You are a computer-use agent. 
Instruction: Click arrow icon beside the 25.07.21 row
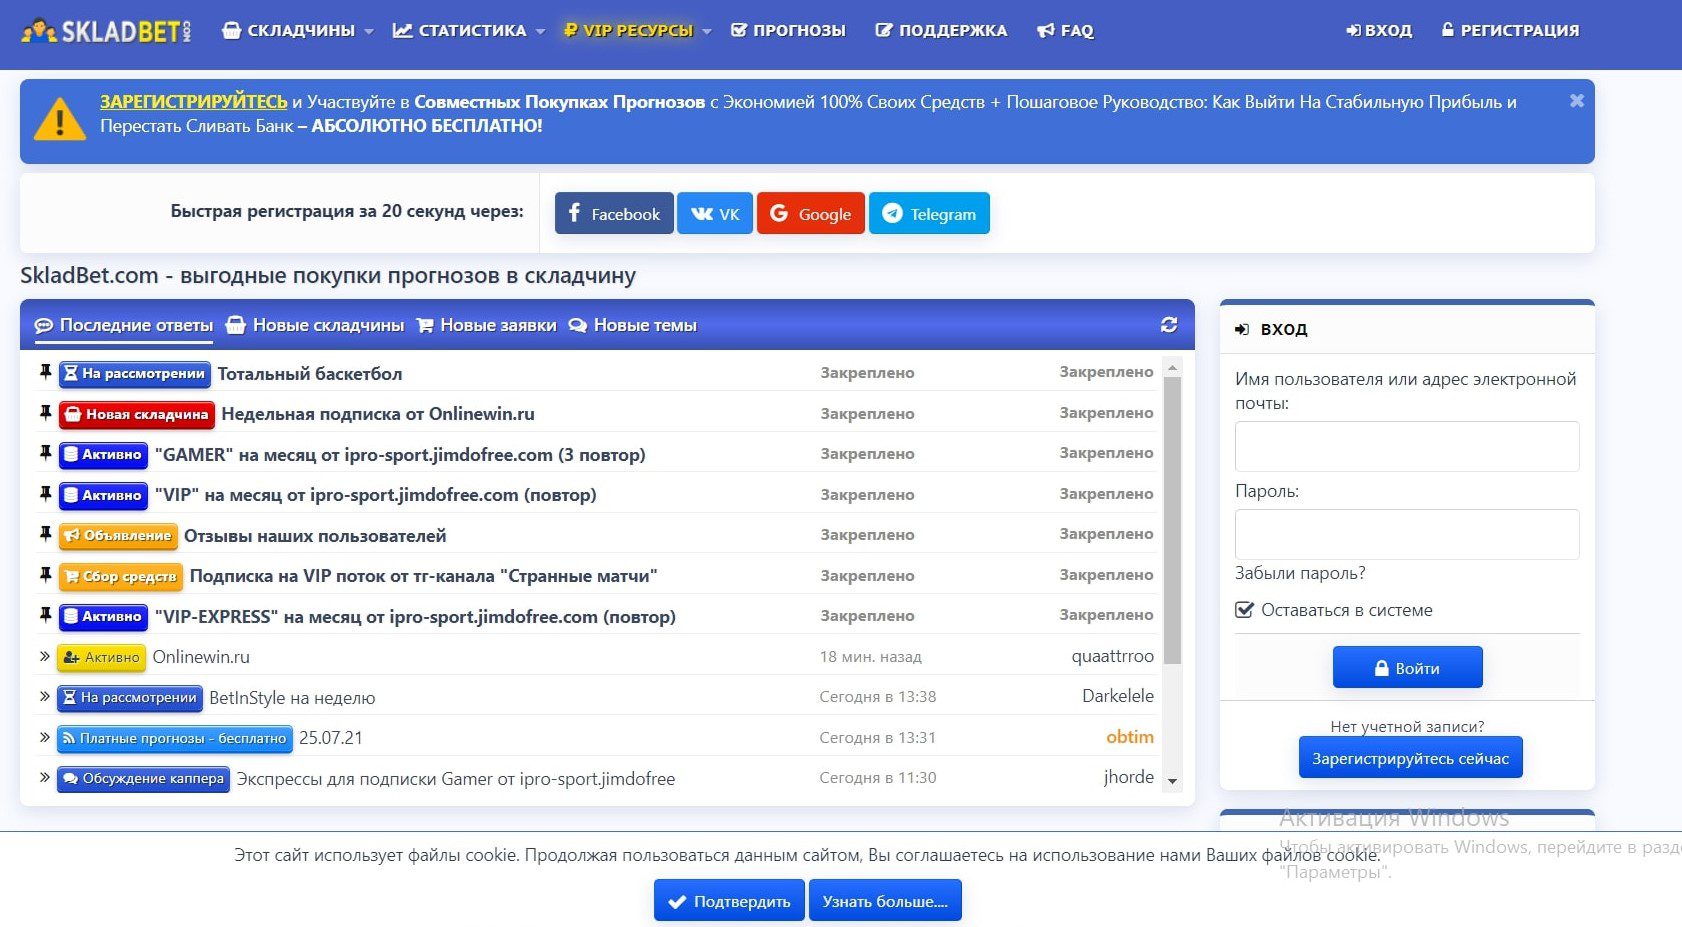coord(45,738)
